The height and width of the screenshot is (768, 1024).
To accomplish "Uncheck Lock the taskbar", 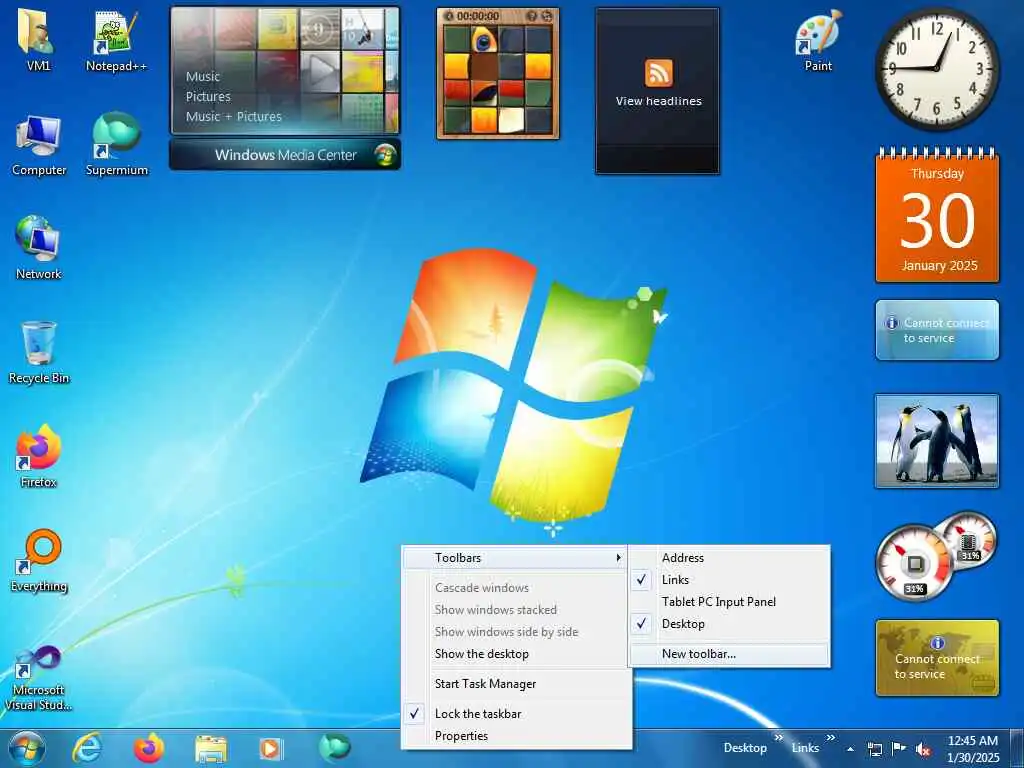I will click(516, 714).
